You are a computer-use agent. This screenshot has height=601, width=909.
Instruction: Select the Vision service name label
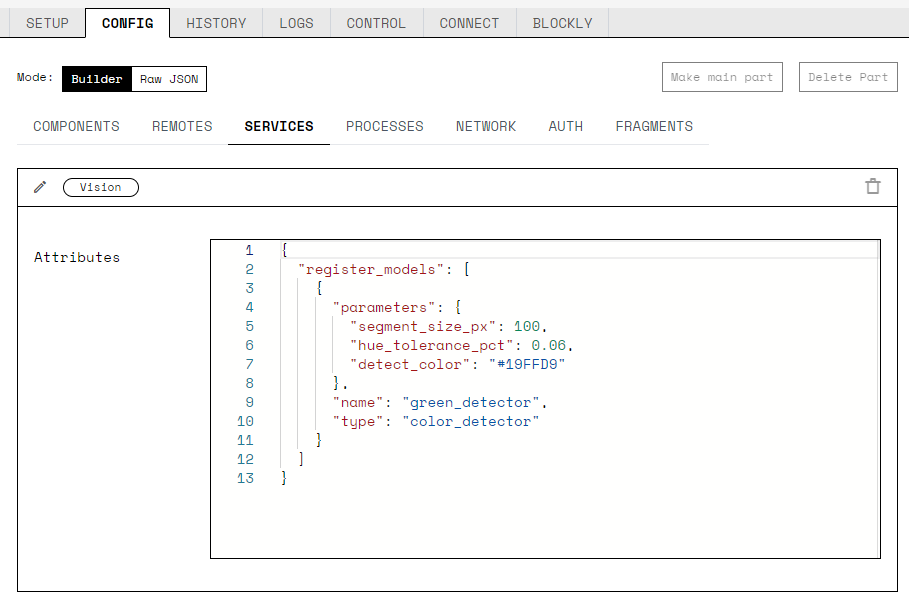pyautogui.click(x=100, y=187)
